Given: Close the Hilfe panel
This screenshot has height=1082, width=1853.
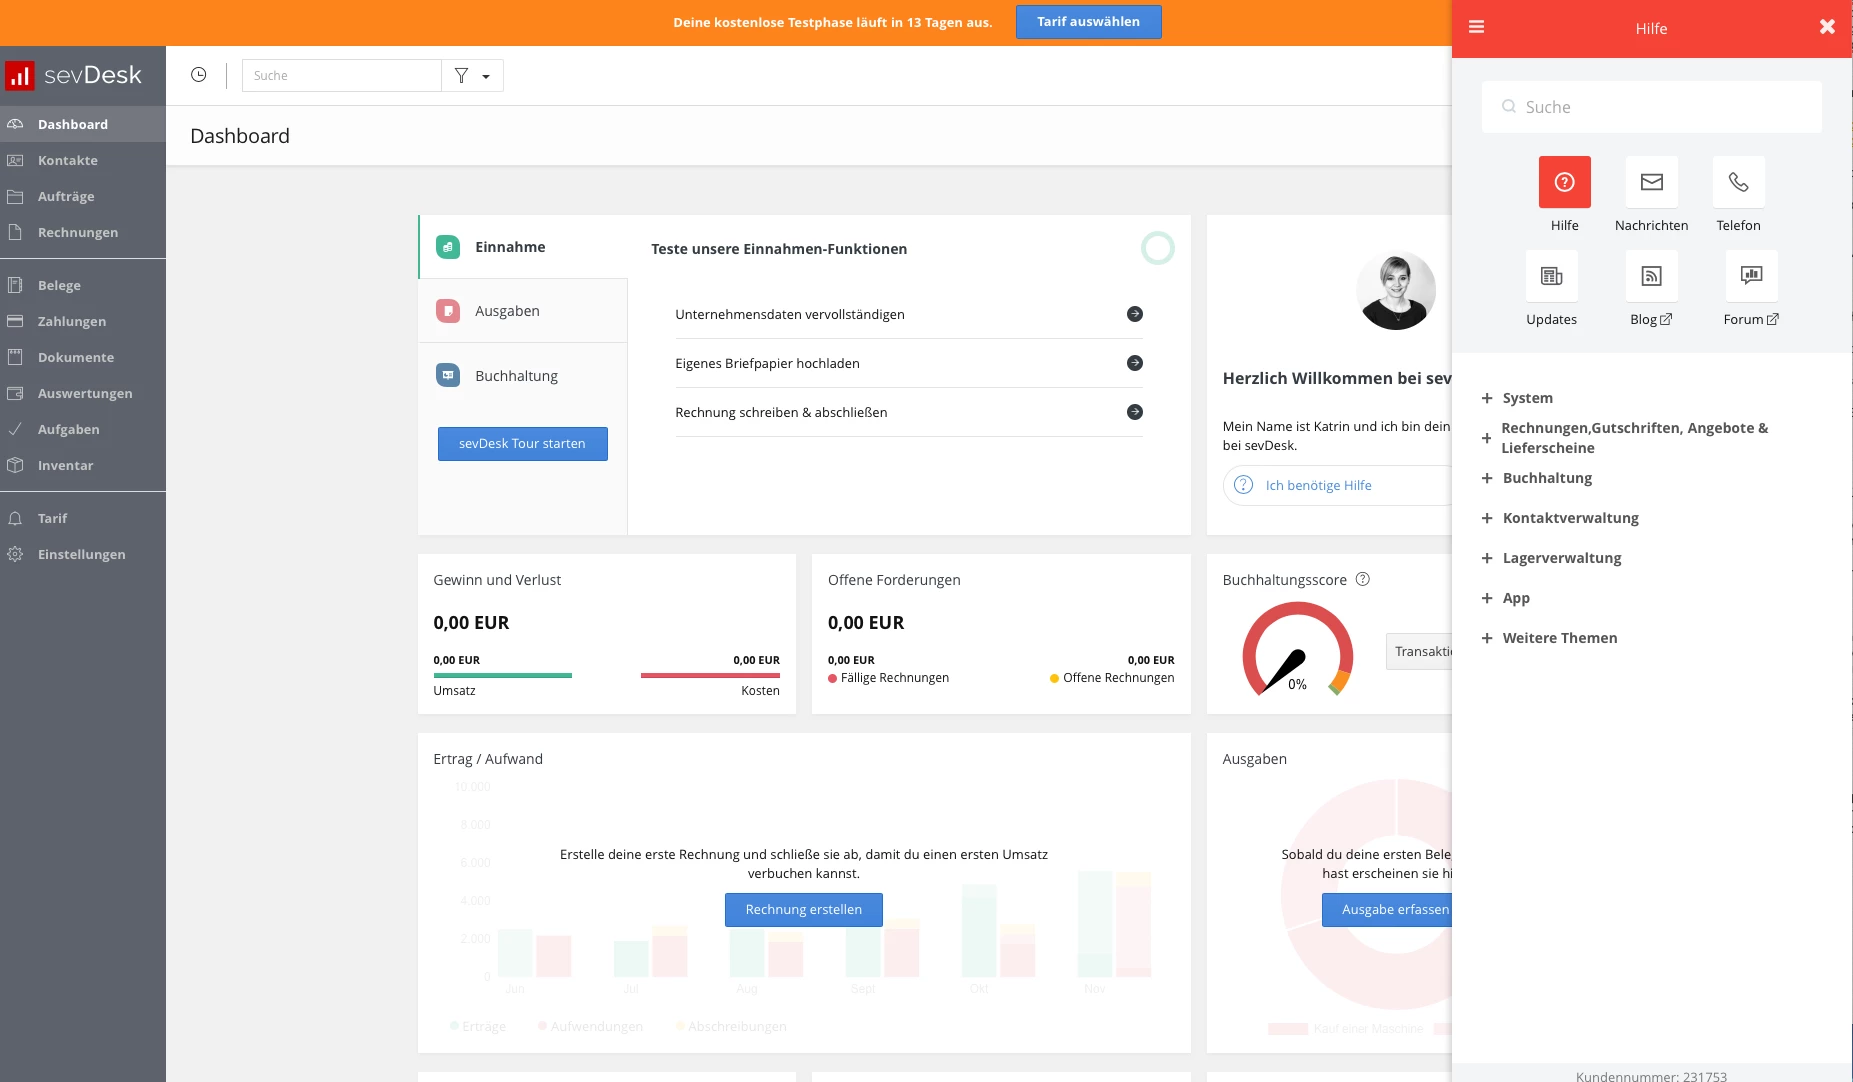Looking at the screenshot, I should 1827,28.
